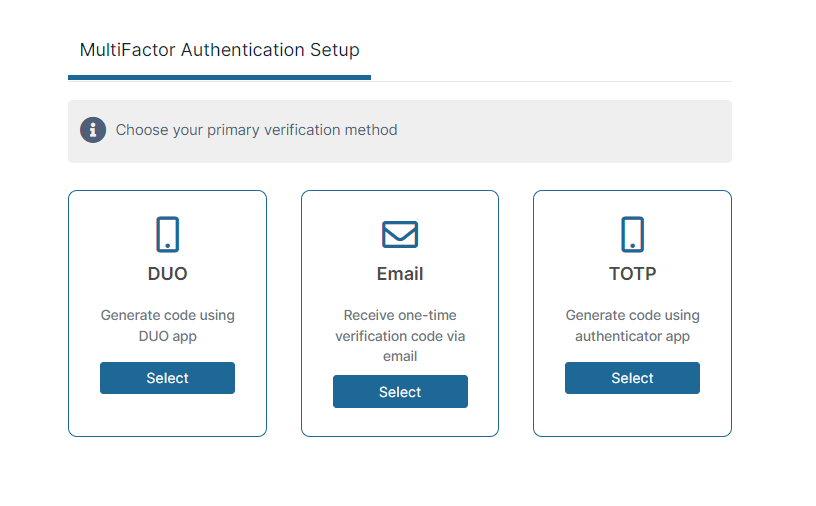Click "Receive one-time verification code via email" text
The height and width of the screenshot is (506, 816).
pos(400,335)
